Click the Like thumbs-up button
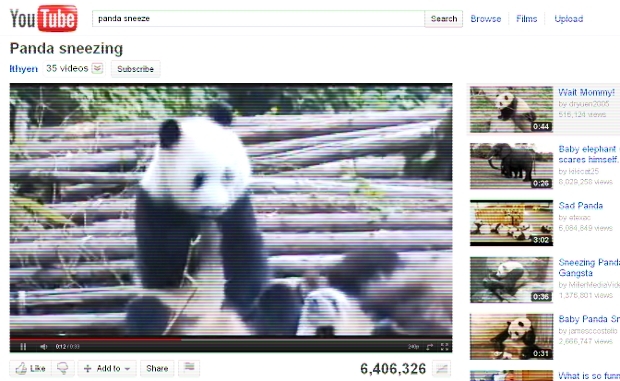620x381 pixels. [x=30, y=368]
